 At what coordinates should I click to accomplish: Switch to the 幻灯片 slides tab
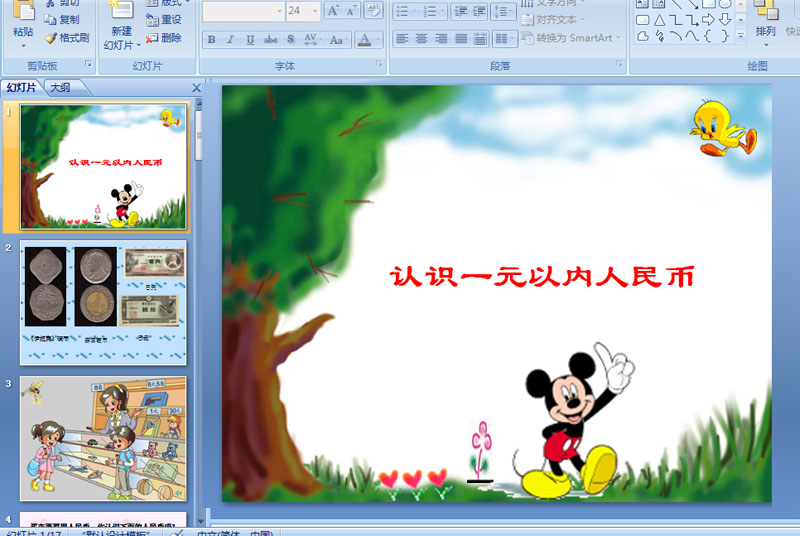[21, 88]
